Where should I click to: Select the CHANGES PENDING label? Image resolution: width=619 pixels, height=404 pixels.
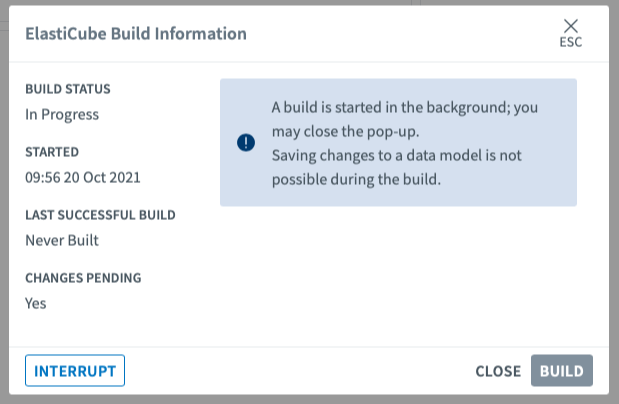pyautogui.click(x=83, y=278)
